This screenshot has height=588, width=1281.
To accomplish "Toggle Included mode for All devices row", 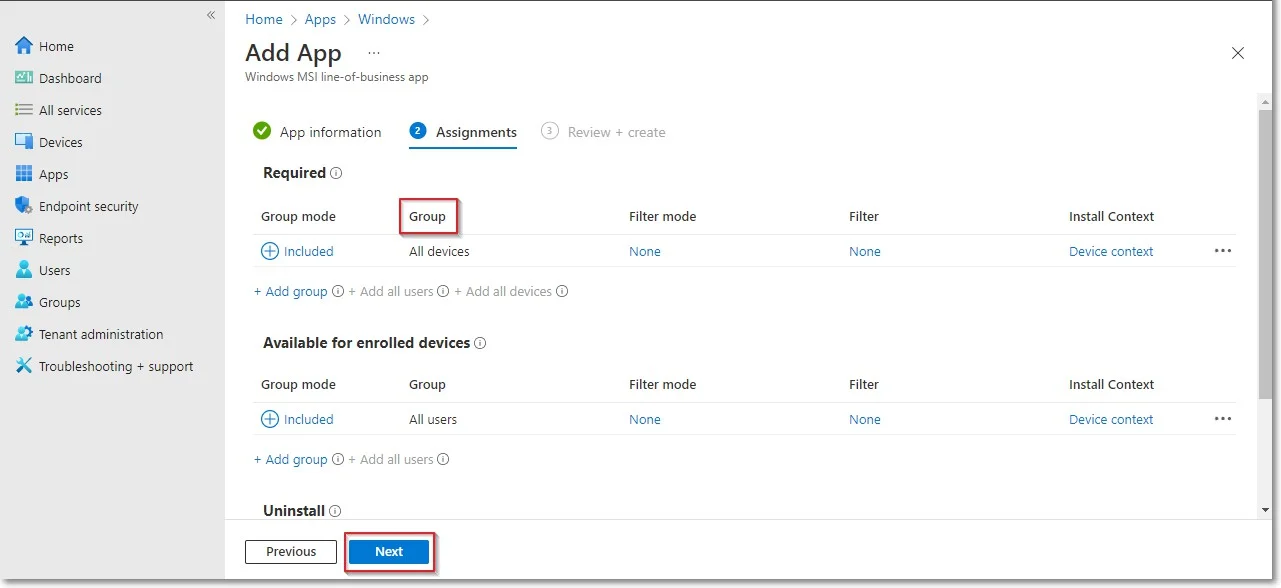I will tap(297, 252).
